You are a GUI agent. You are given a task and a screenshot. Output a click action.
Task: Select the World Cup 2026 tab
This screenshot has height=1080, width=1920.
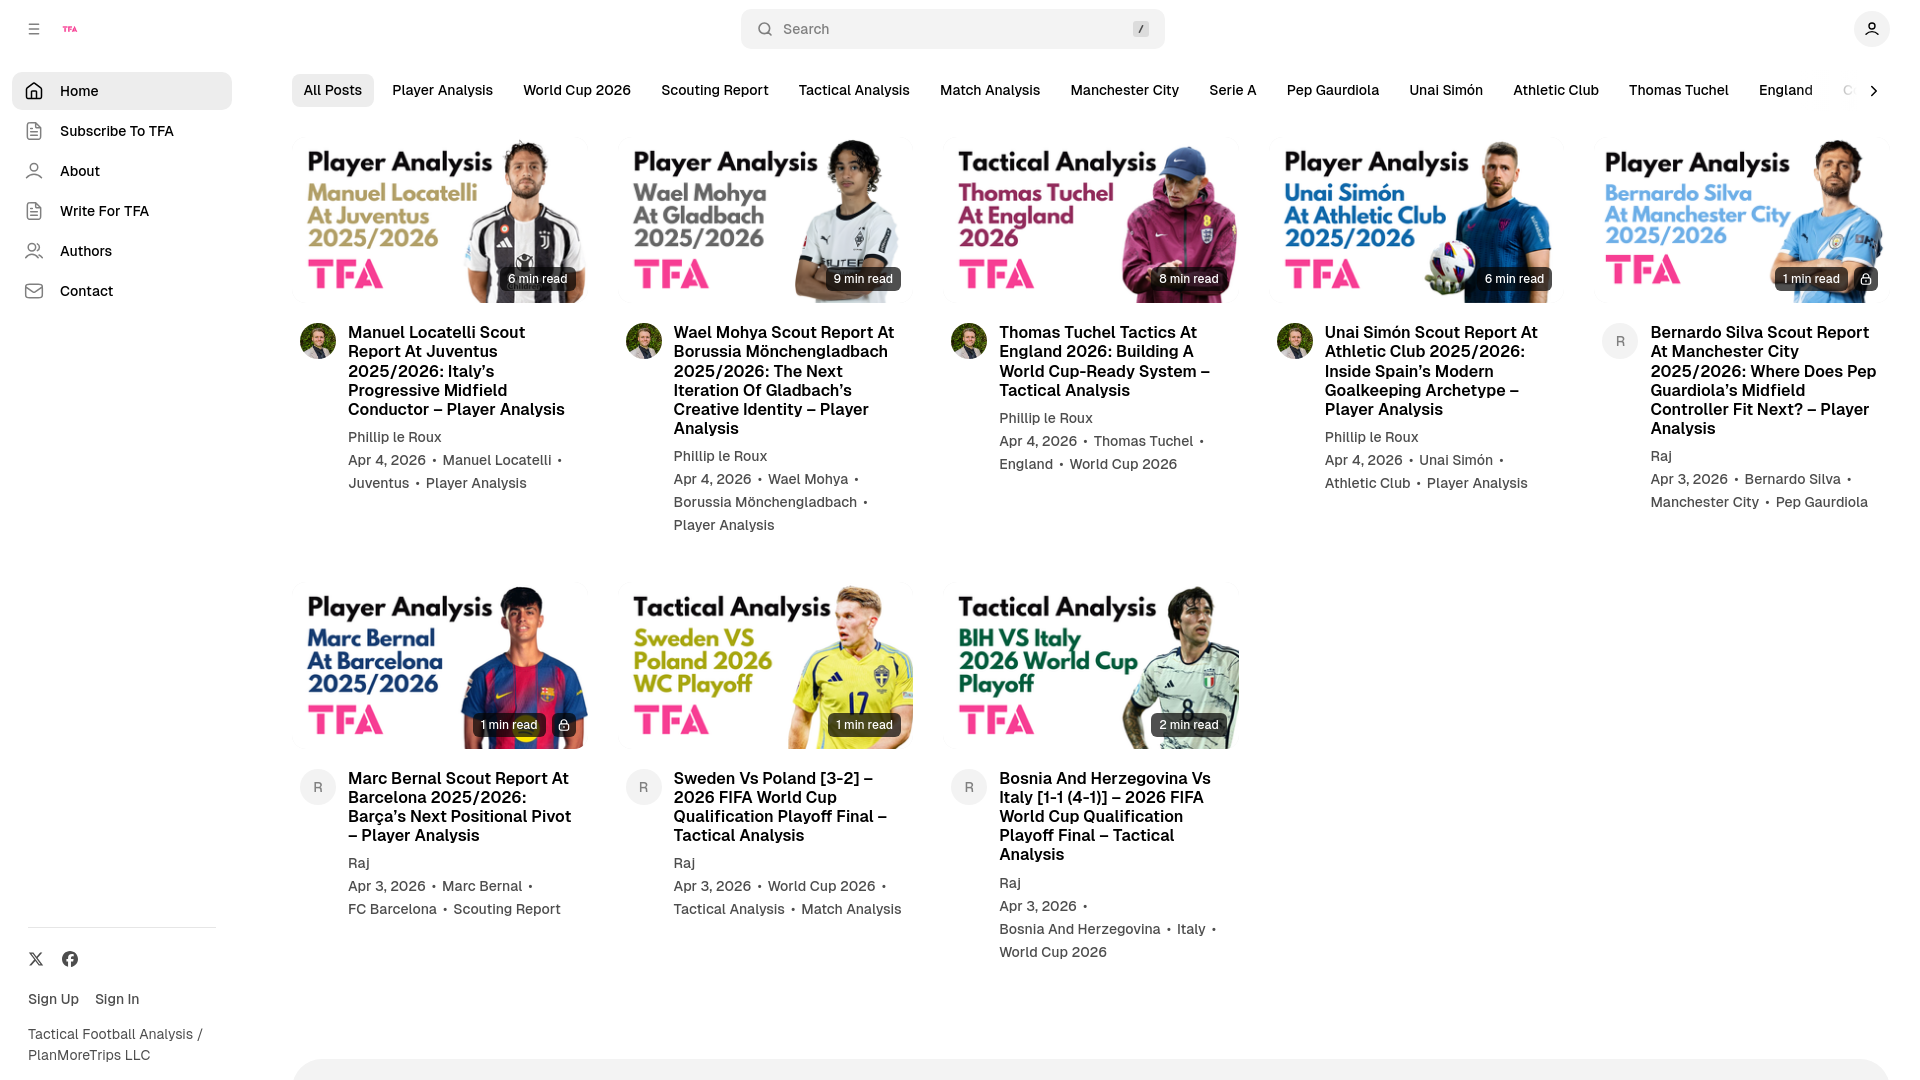click(x=577, y=90)
